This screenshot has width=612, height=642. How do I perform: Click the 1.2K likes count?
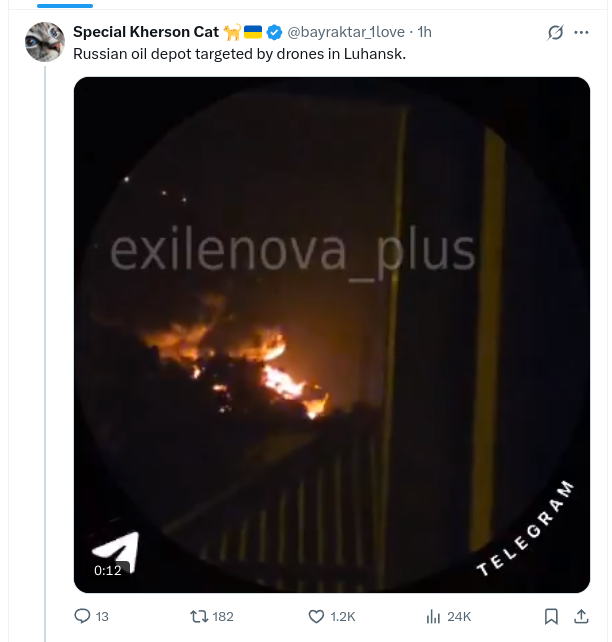[x=343, y=617]
